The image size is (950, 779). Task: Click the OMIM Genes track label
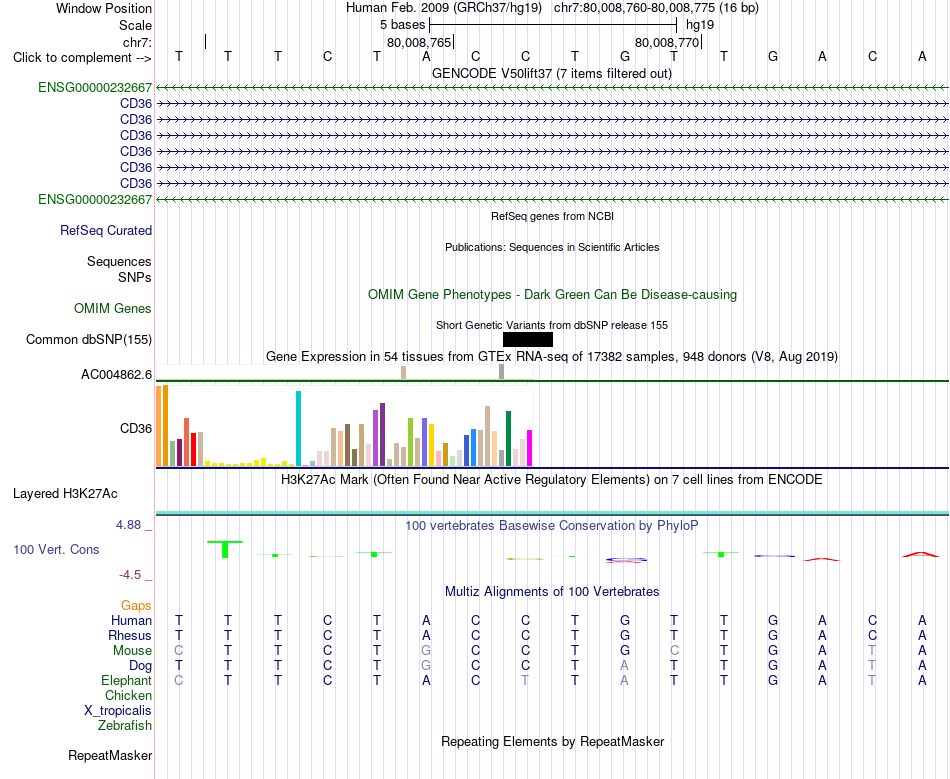click(x=112, y=308)
